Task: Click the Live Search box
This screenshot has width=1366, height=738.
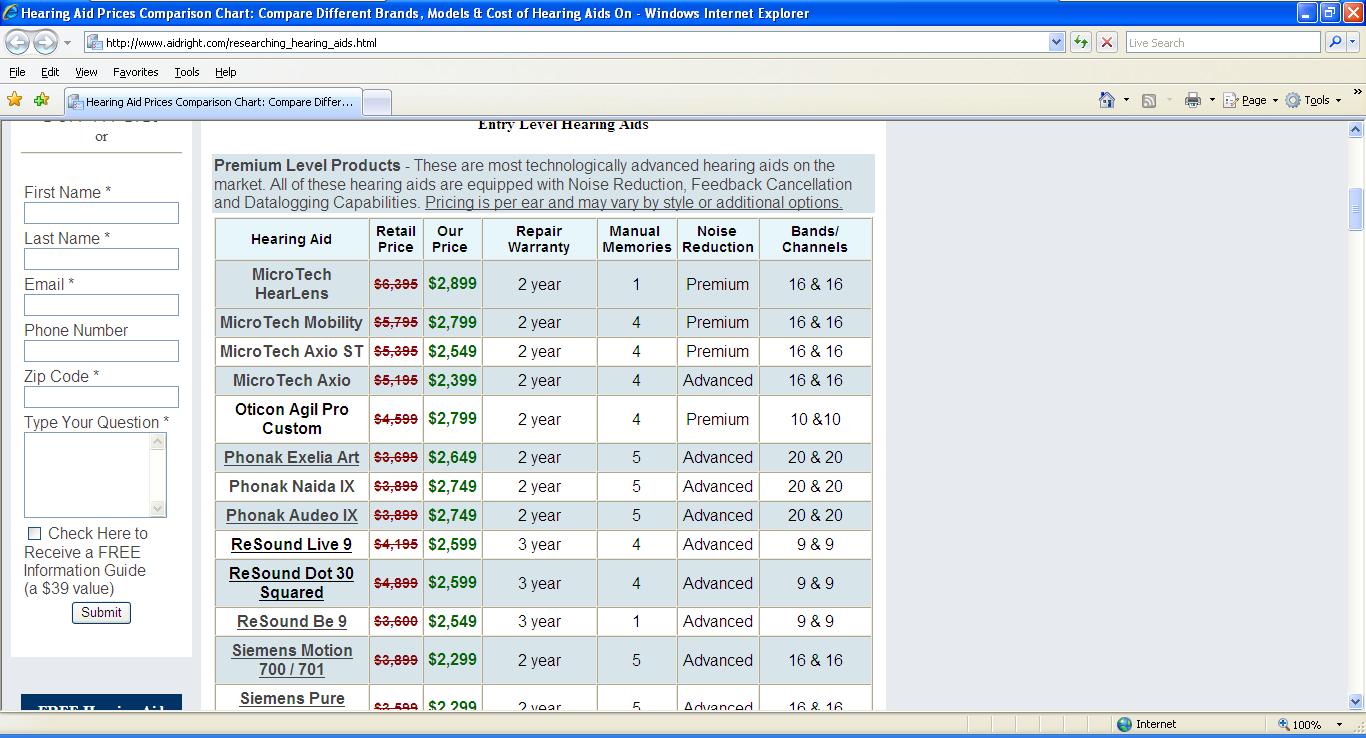Action: pyautogui.click(x=1221, y=42)
